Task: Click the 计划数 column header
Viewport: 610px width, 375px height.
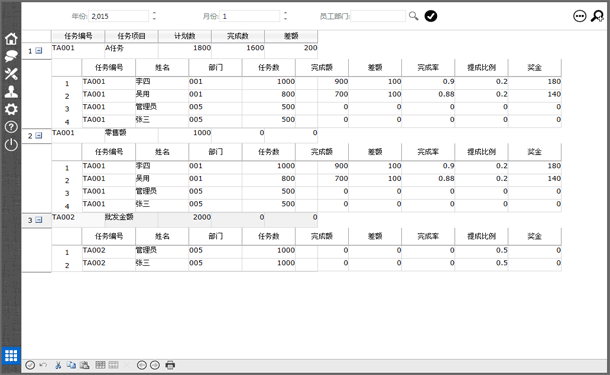Action: (185, 36)
